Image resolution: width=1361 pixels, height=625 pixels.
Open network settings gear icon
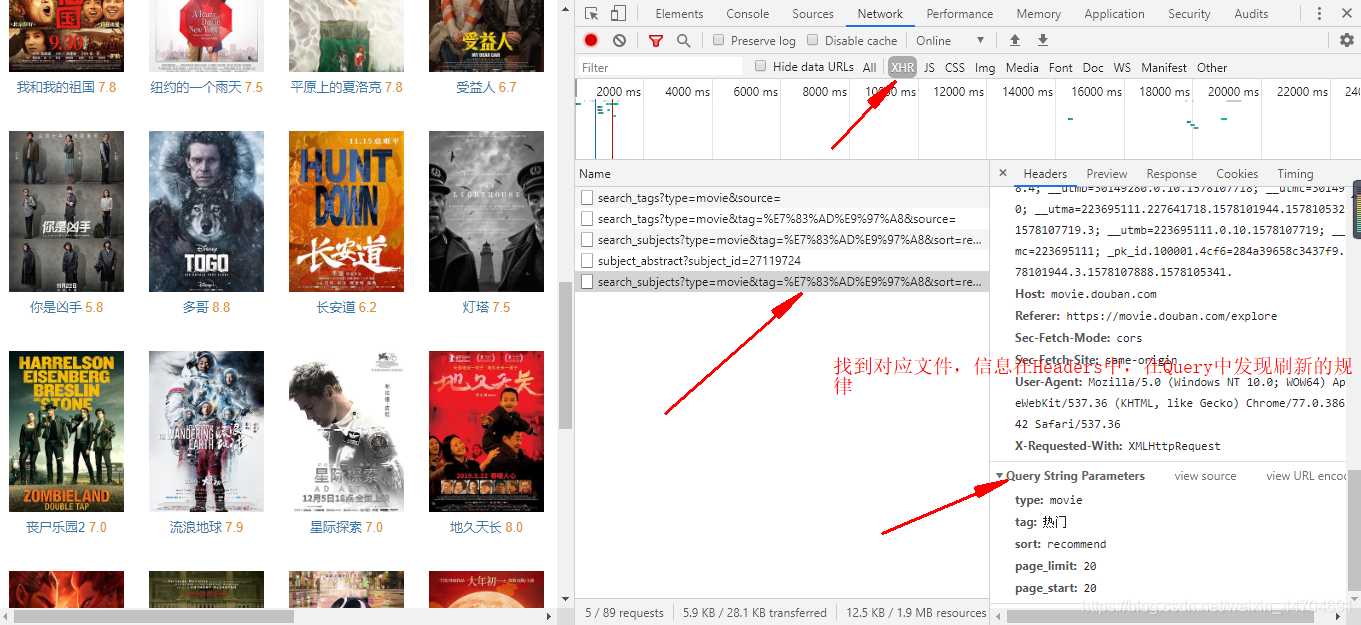[x=1347, y=41]
